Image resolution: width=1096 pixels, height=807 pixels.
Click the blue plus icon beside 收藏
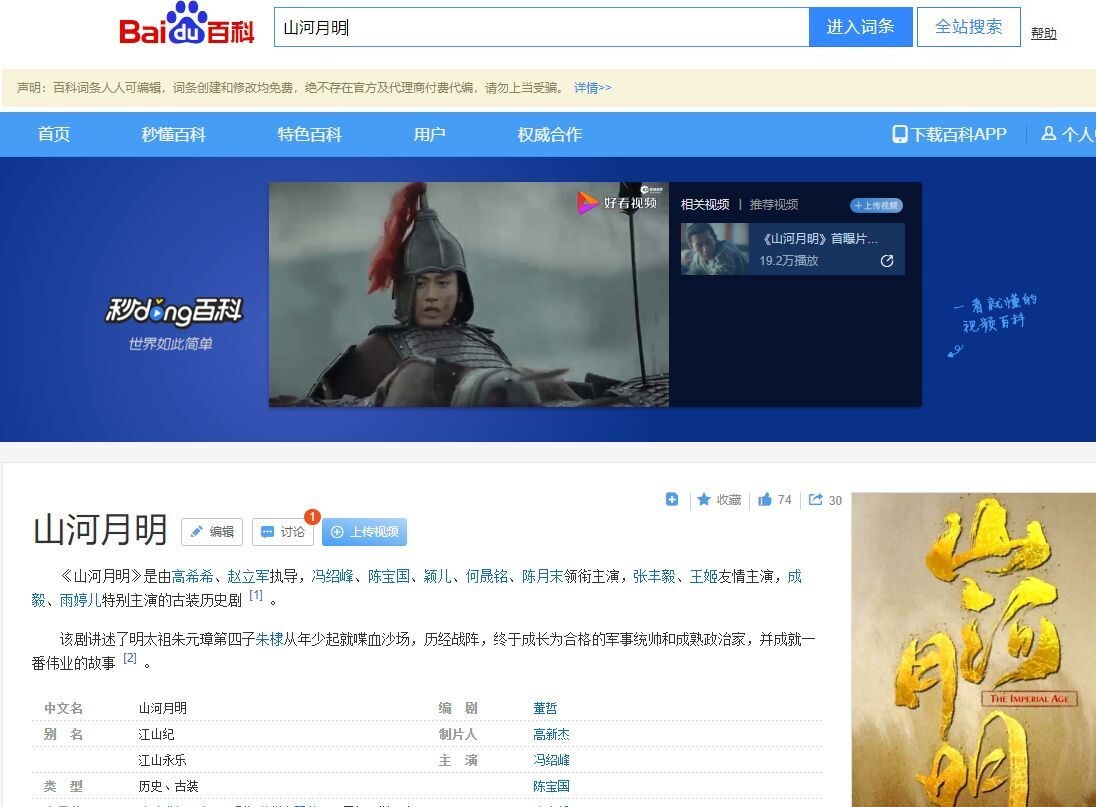672,499
